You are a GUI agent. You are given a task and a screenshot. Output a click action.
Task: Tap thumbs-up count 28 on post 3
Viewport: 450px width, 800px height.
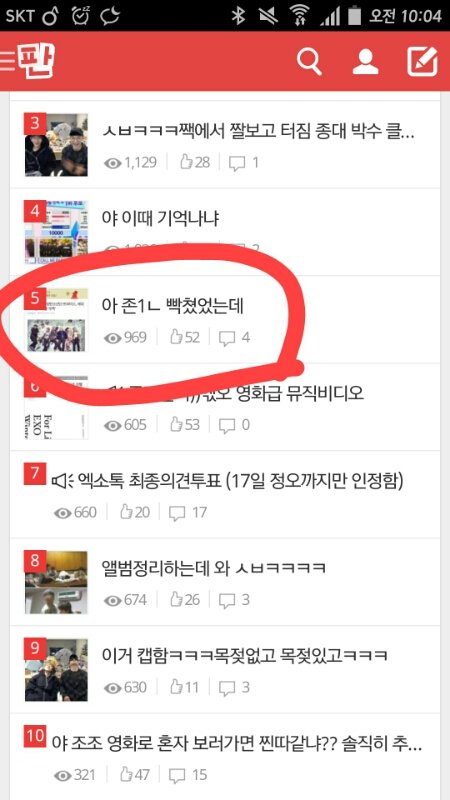[x=195, y=163]
